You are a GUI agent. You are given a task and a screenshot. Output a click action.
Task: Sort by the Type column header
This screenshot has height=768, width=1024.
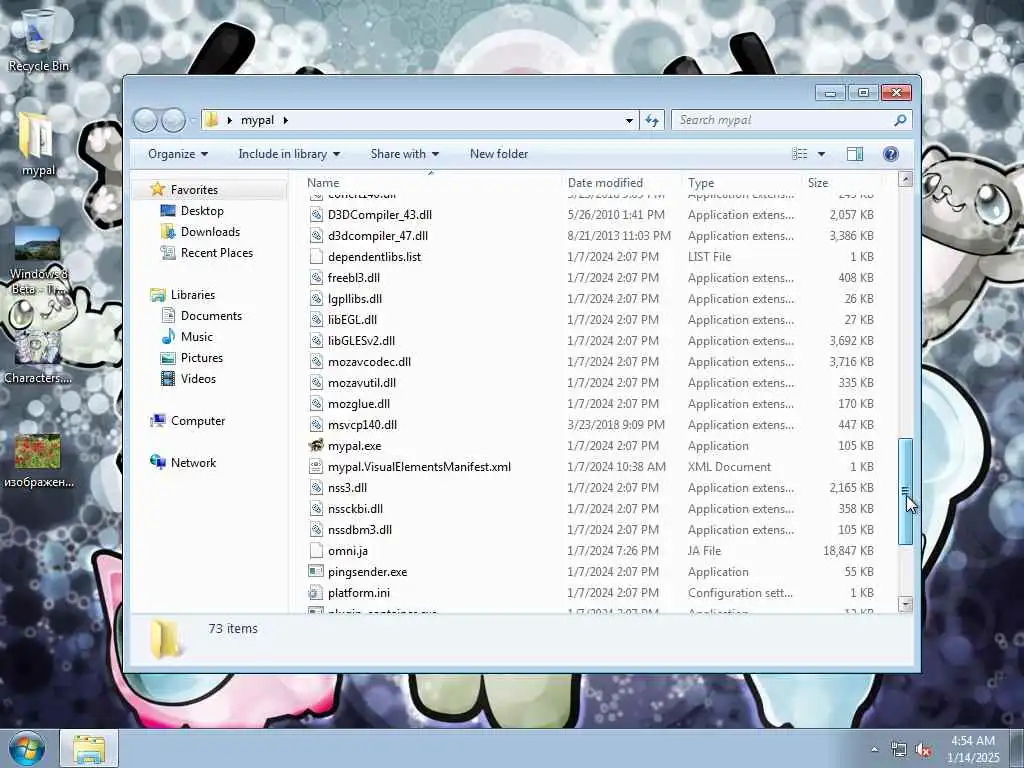(741, 183)
